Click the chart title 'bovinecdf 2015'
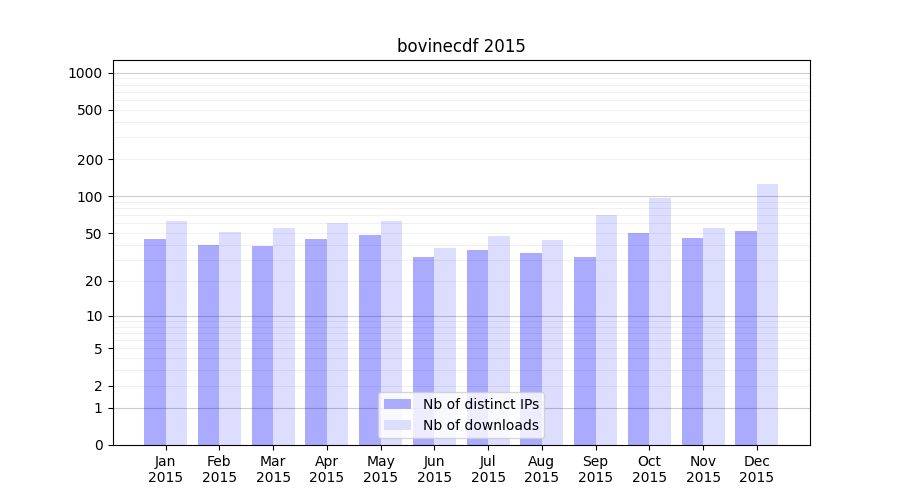 (x=461, y=46)
